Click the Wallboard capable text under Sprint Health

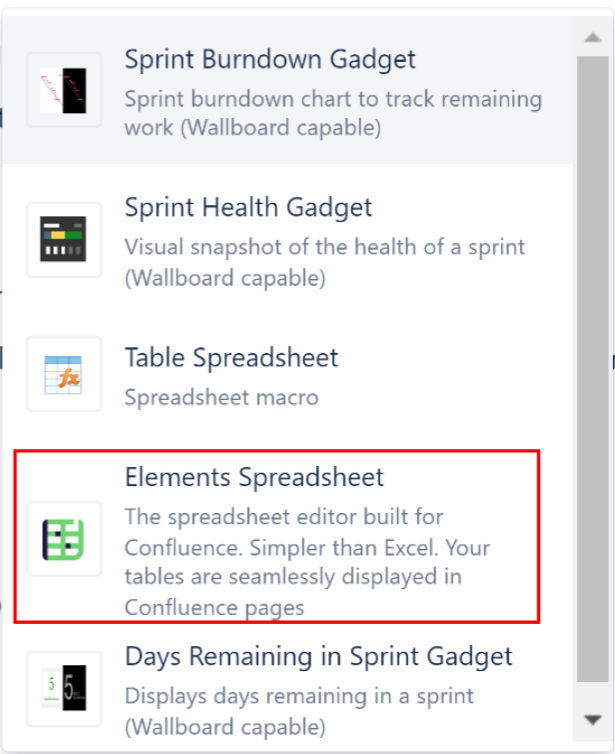(x=225, y=279)
